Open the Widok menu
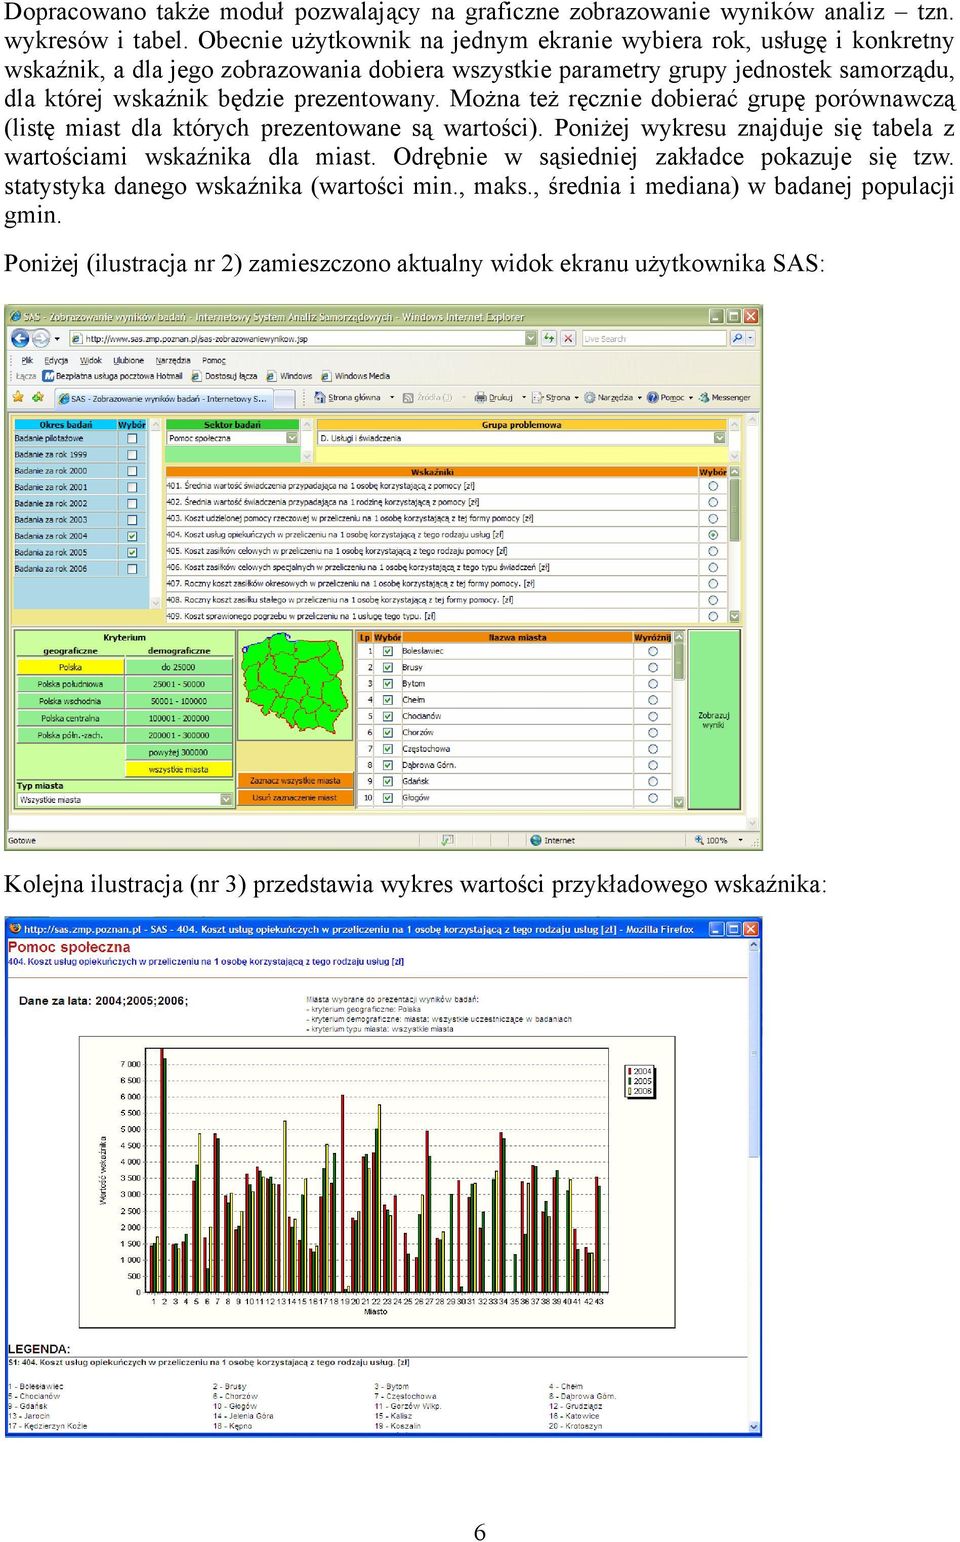The width and height of the screenshot is (960, 1542). 91,360
